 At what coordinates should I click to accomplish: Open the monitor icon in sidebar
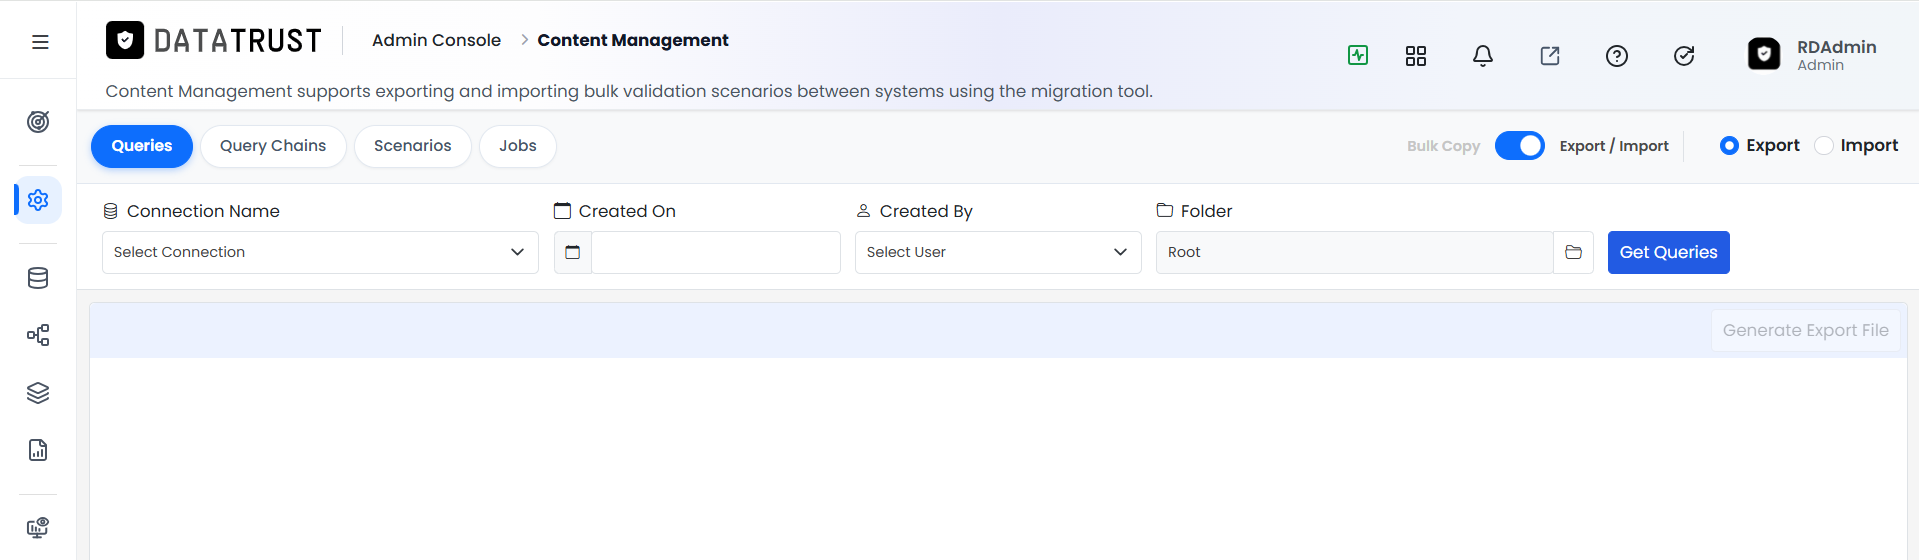tap(38, 528)
